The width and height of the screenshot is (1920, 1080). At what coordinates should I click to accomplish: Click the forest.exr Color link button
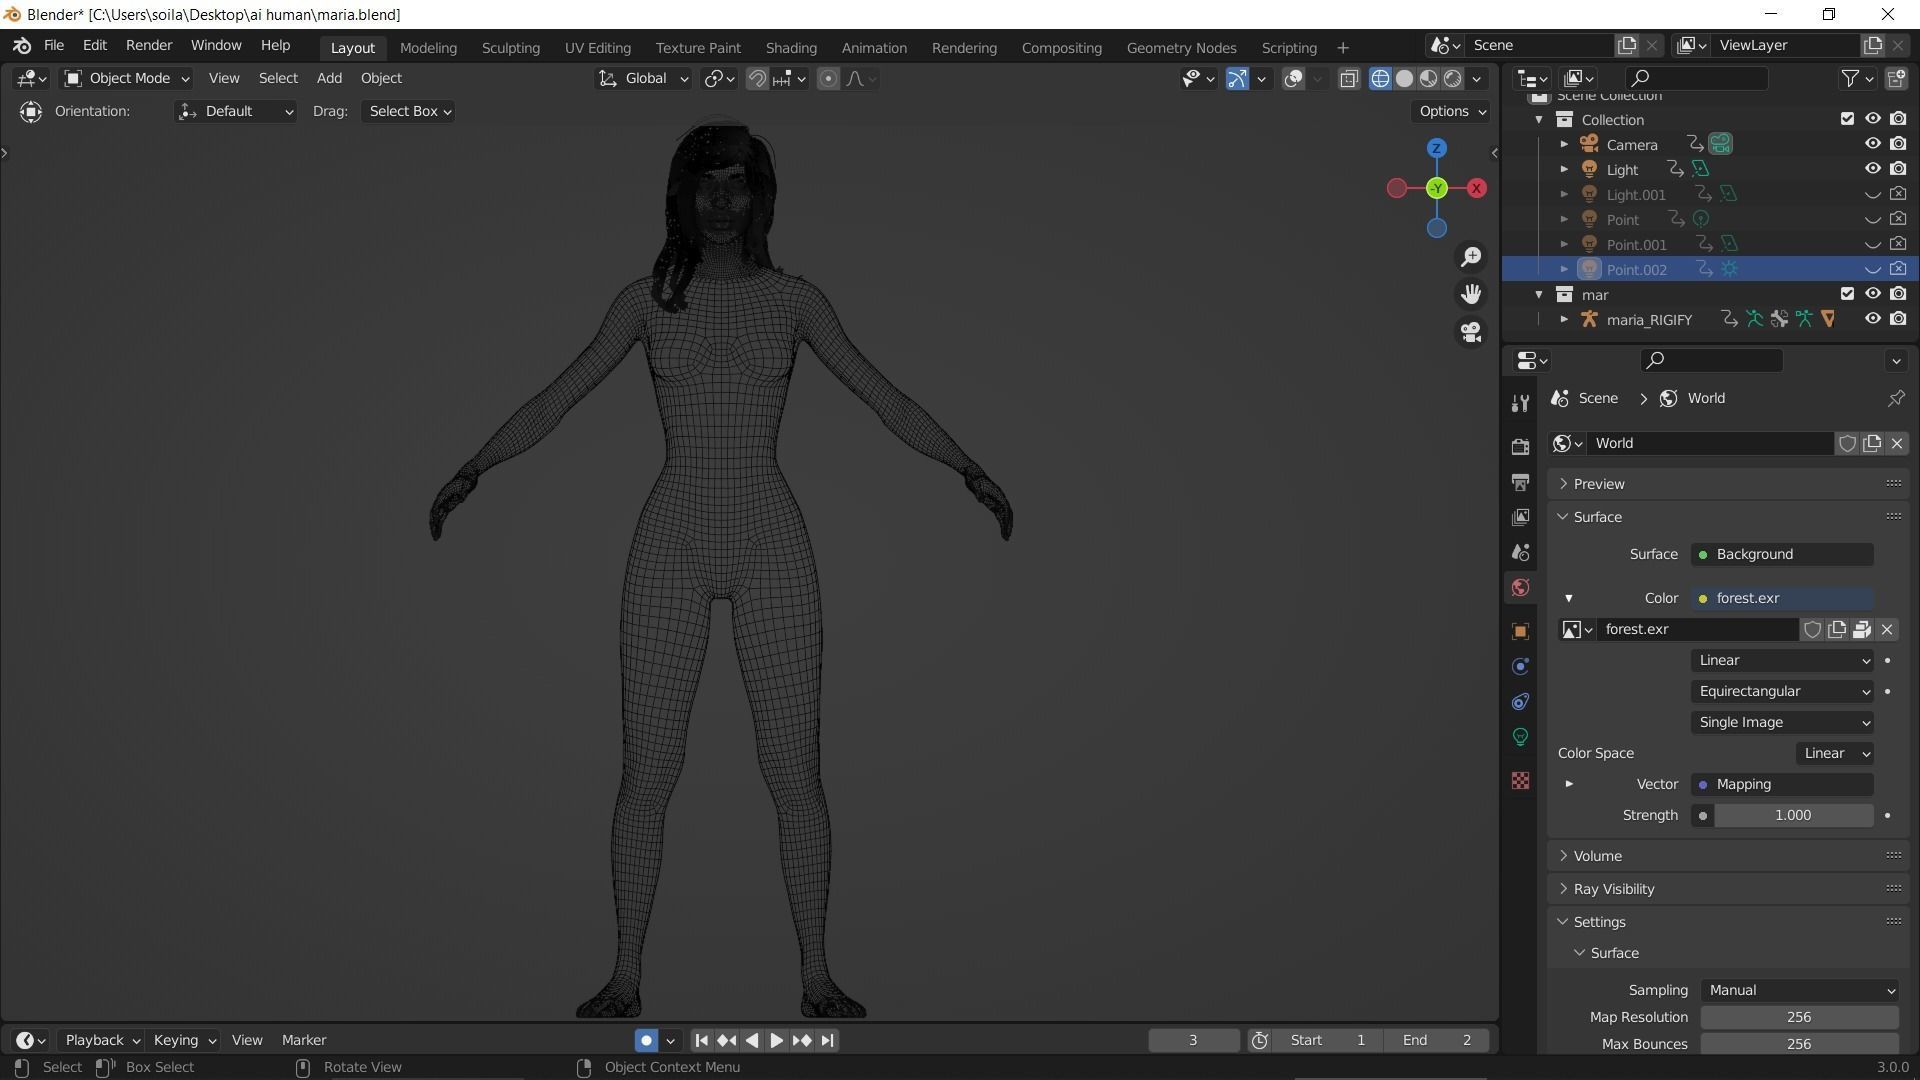pos(1782,598)
